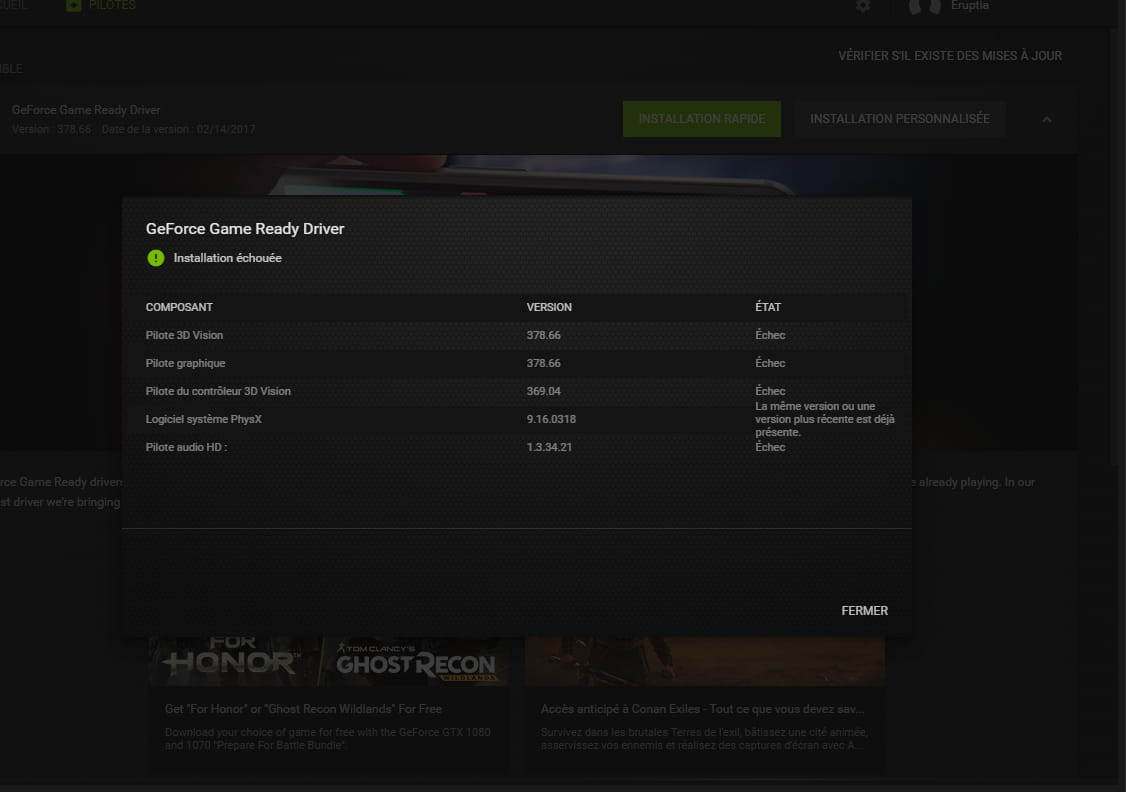Click the 'Download your choice of game' description

(327, 739)
